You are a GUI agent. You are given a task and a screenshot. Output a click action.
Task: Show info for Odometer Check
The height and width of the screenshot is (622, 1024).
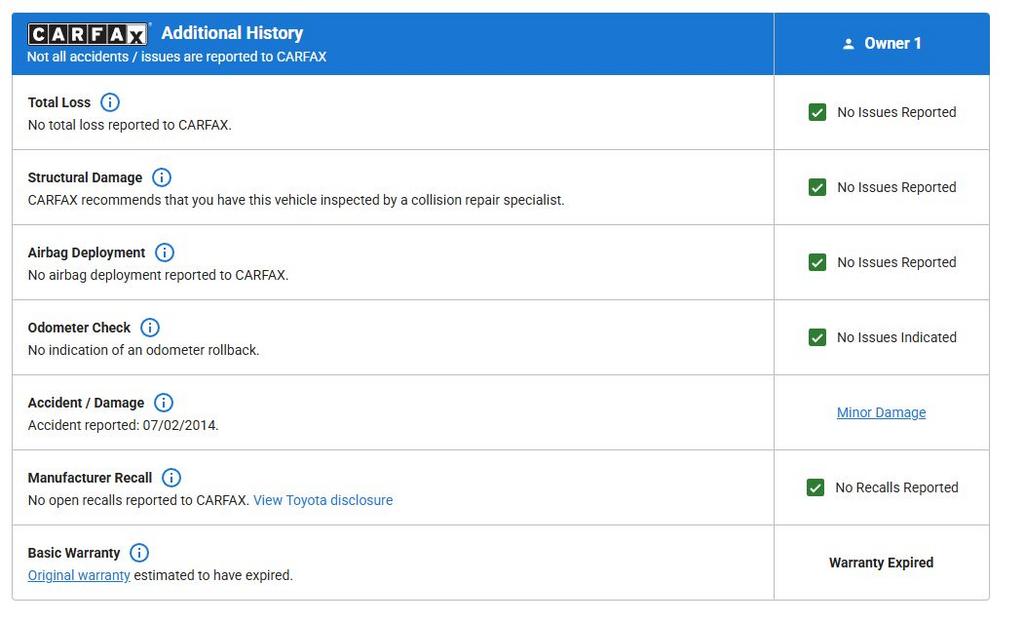(x=150, y=327)
